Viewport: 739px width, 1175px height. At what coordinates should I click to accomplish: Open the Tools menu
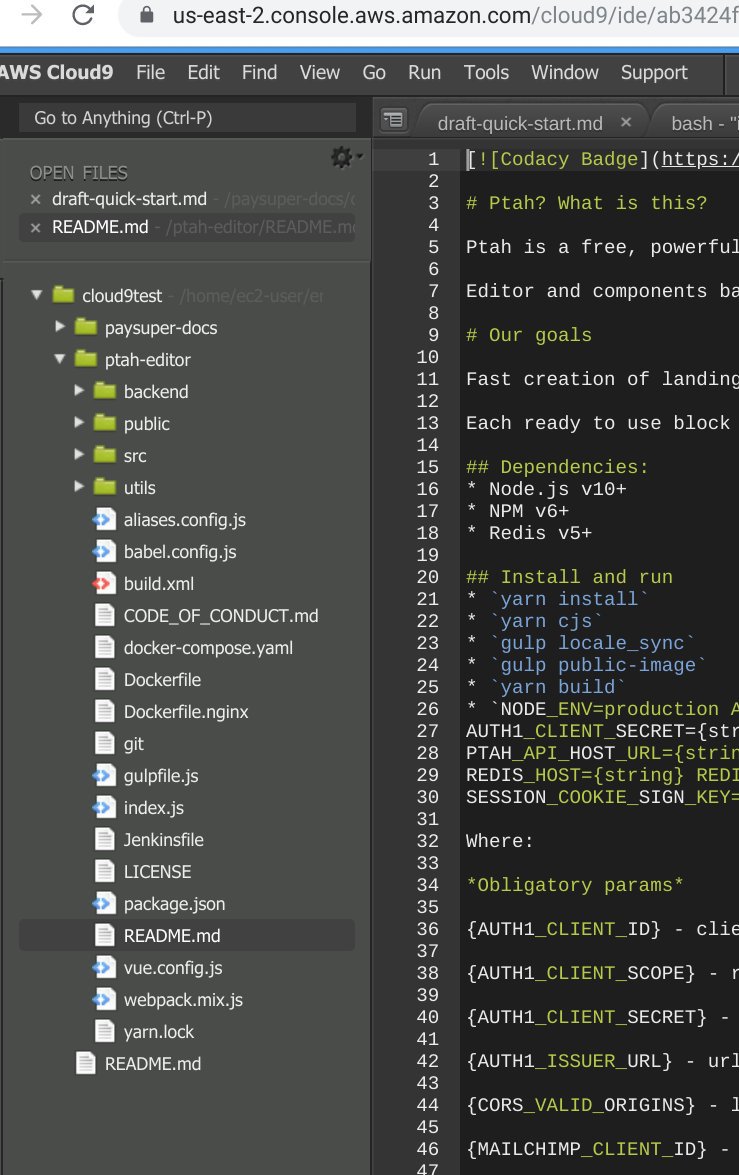coord(486,73)
